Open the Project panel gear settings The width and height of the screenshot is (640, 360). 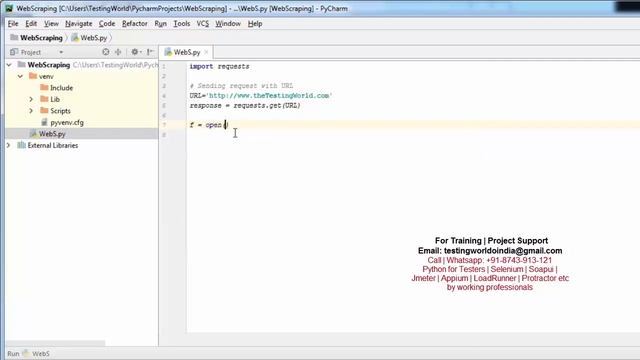[135, 52]
